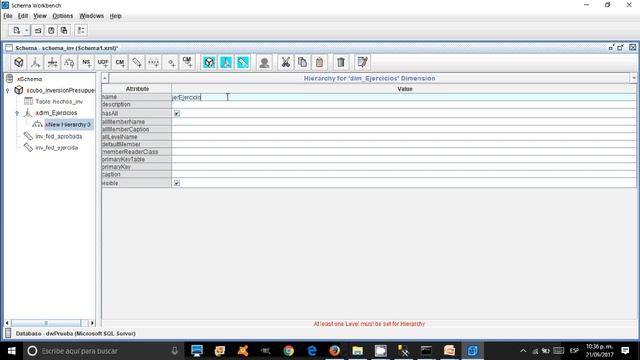This screenshot has width=640, height=360.
Task: Click the tree panel horizontal scrollbar right arrow
Action: [92, 323]
